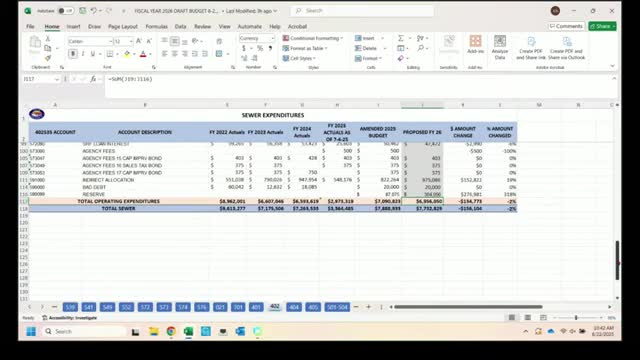The height and width of the screenshot is (360, 640).
Task: Click the Insert Function fx icon
Action: pyautogui.click(x=93, y=79)
